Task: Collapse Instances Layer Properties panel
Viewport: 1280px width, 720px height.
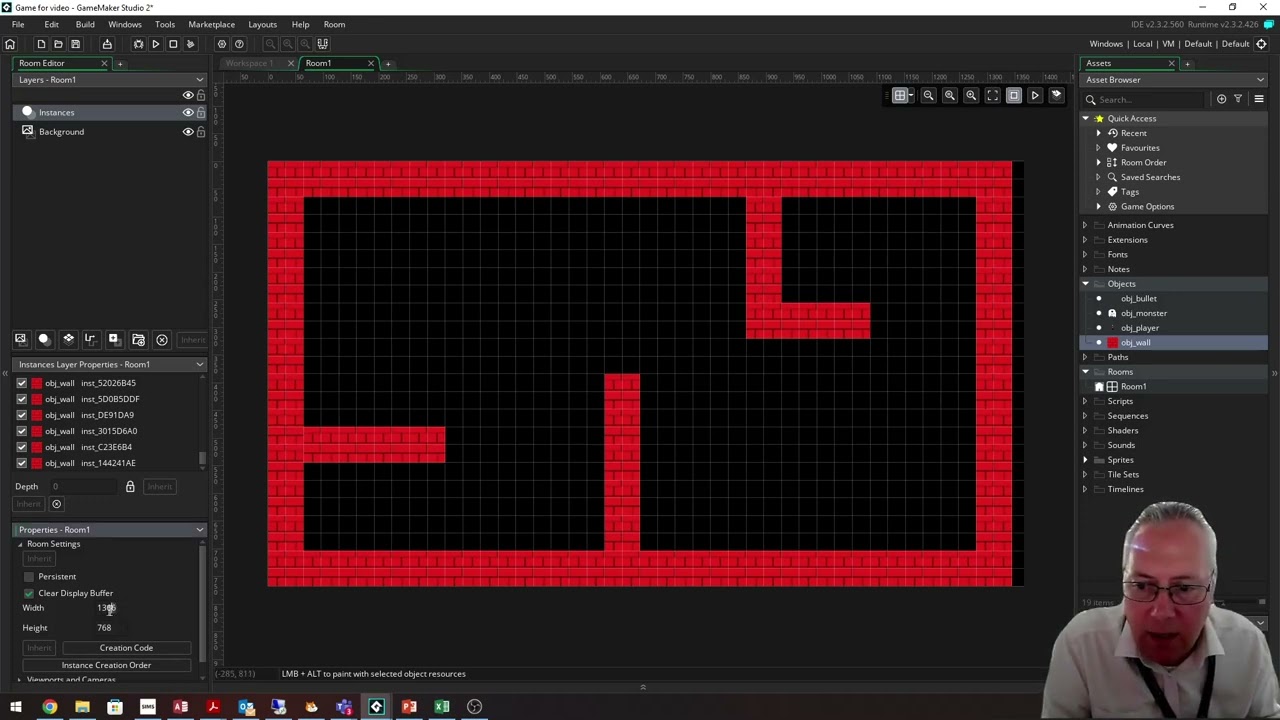Action: [x=199, y=365]
